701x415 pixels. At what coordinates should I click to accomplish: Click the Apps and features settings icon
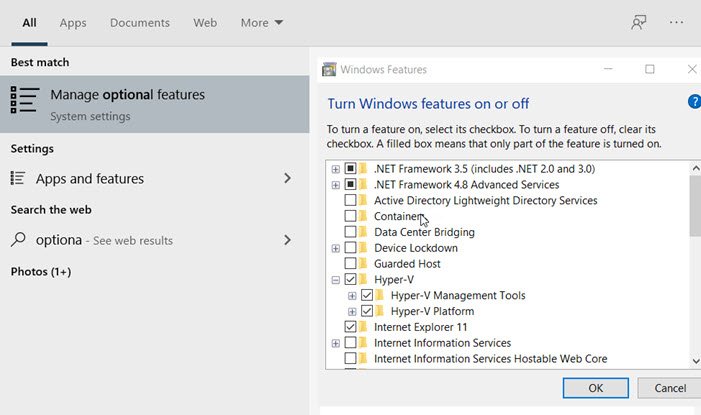coord(17,179)
